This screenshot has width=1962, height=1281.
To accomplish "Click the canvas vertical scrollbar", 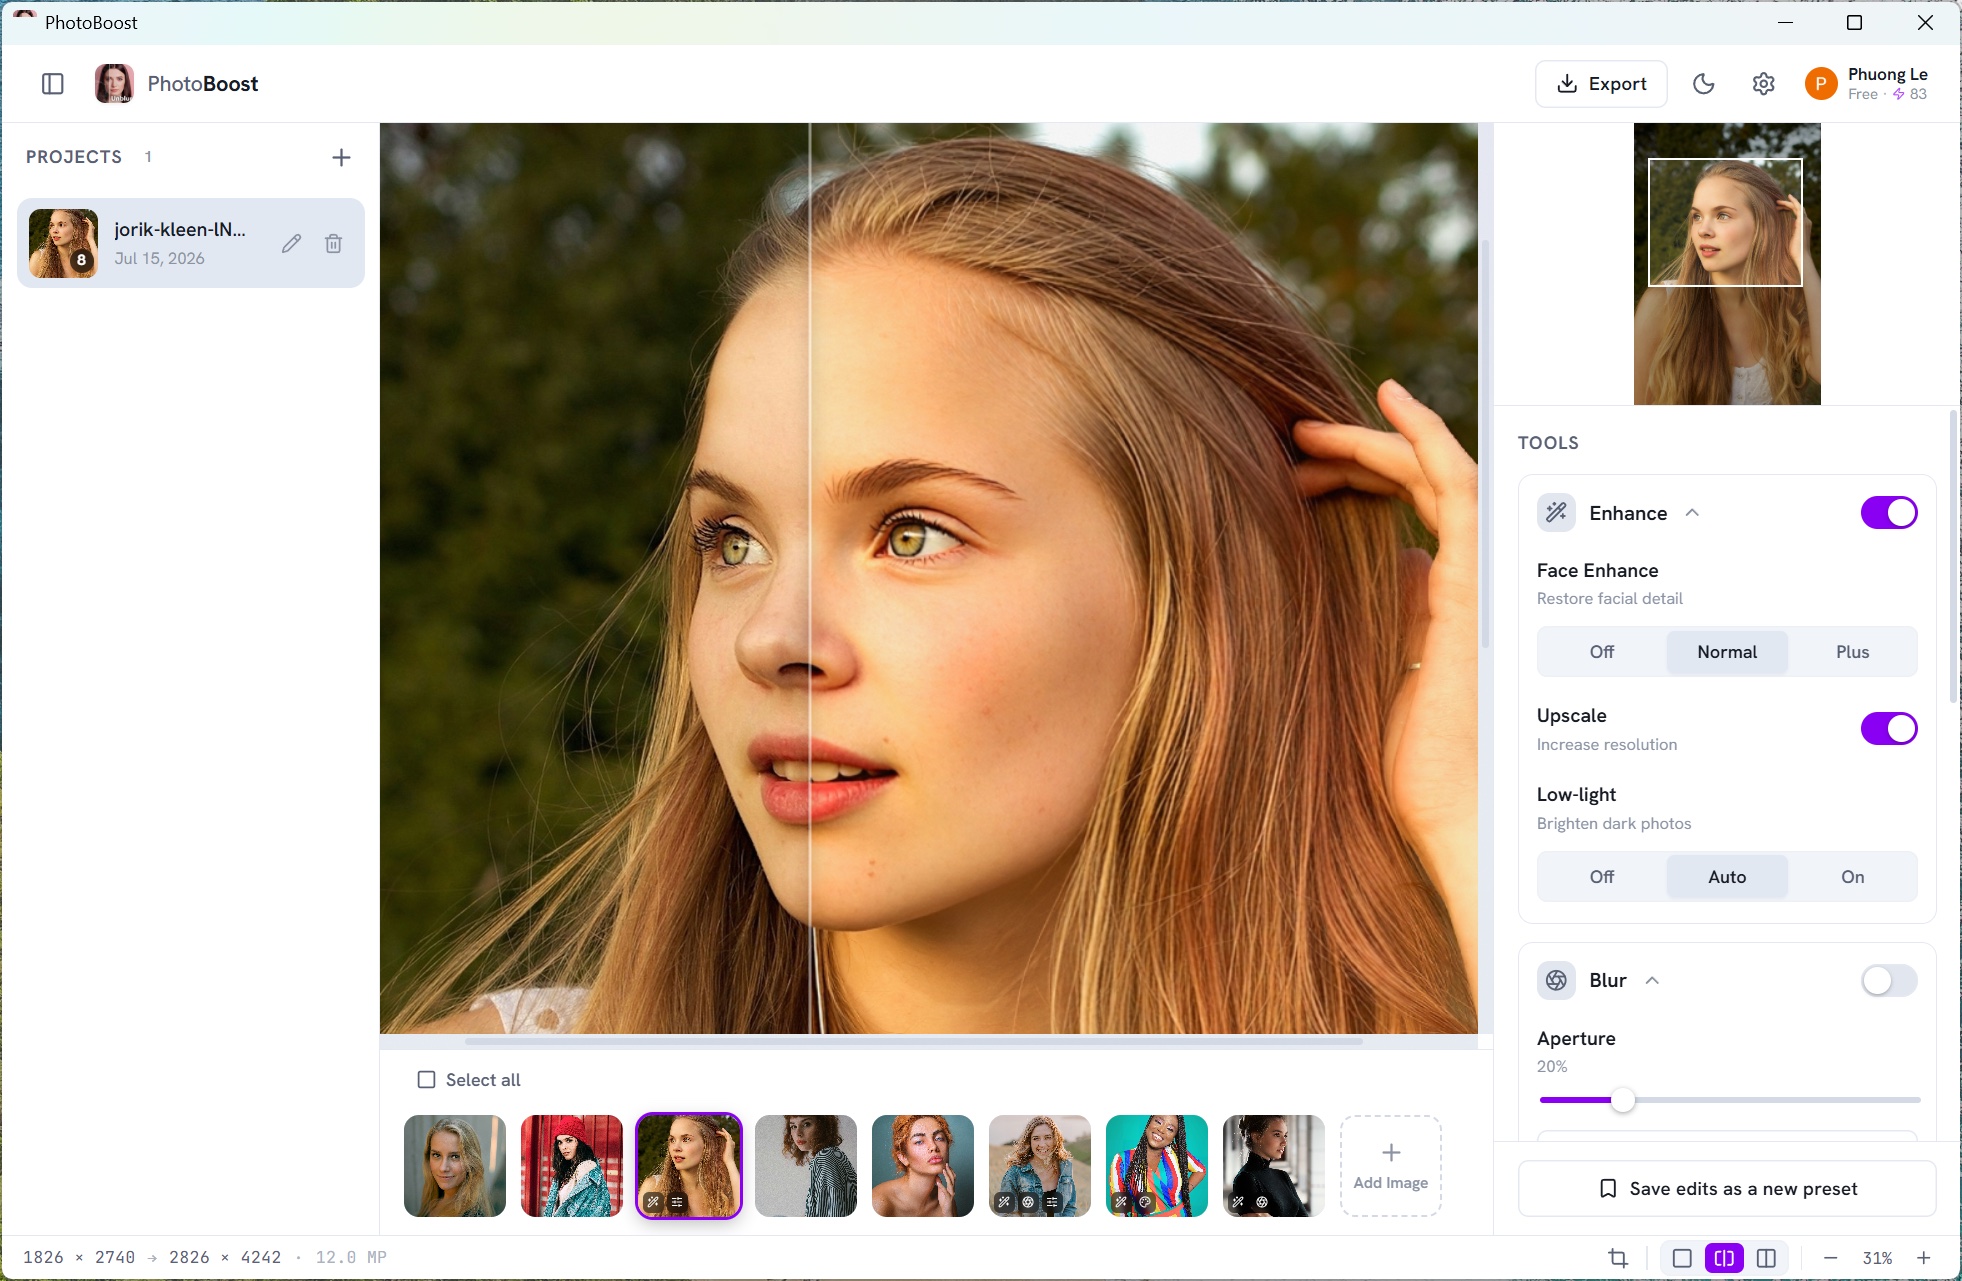I will (1485, 443).
